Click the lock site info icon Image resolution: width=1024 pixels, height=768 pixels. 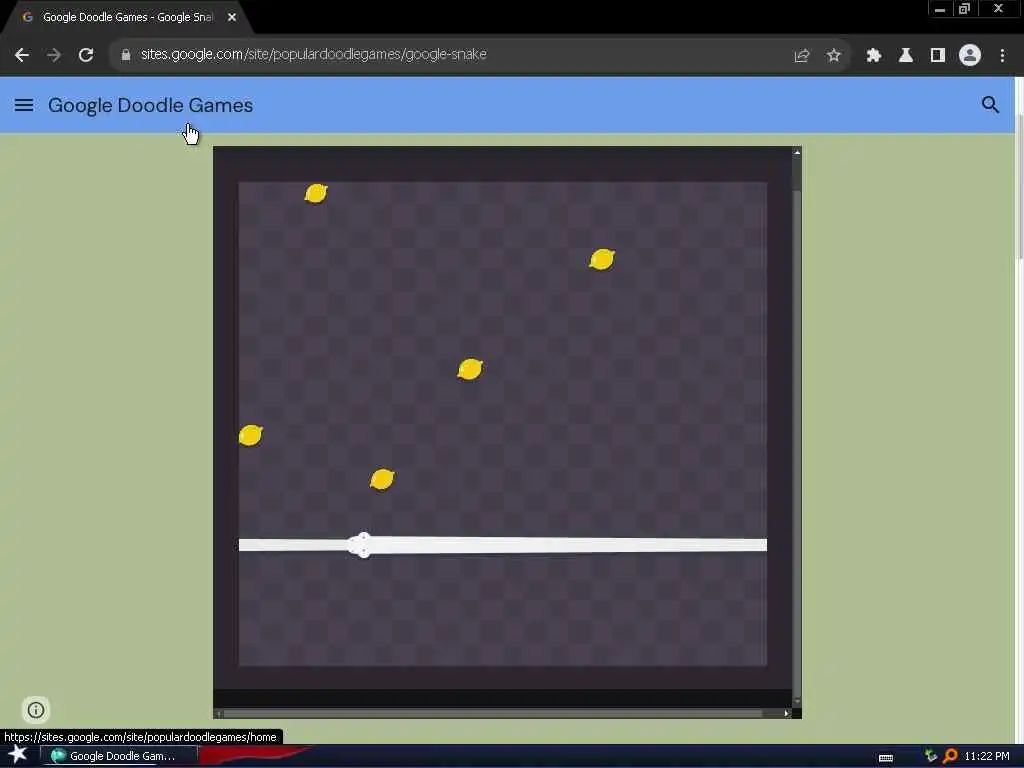click(x=125, y=55)
